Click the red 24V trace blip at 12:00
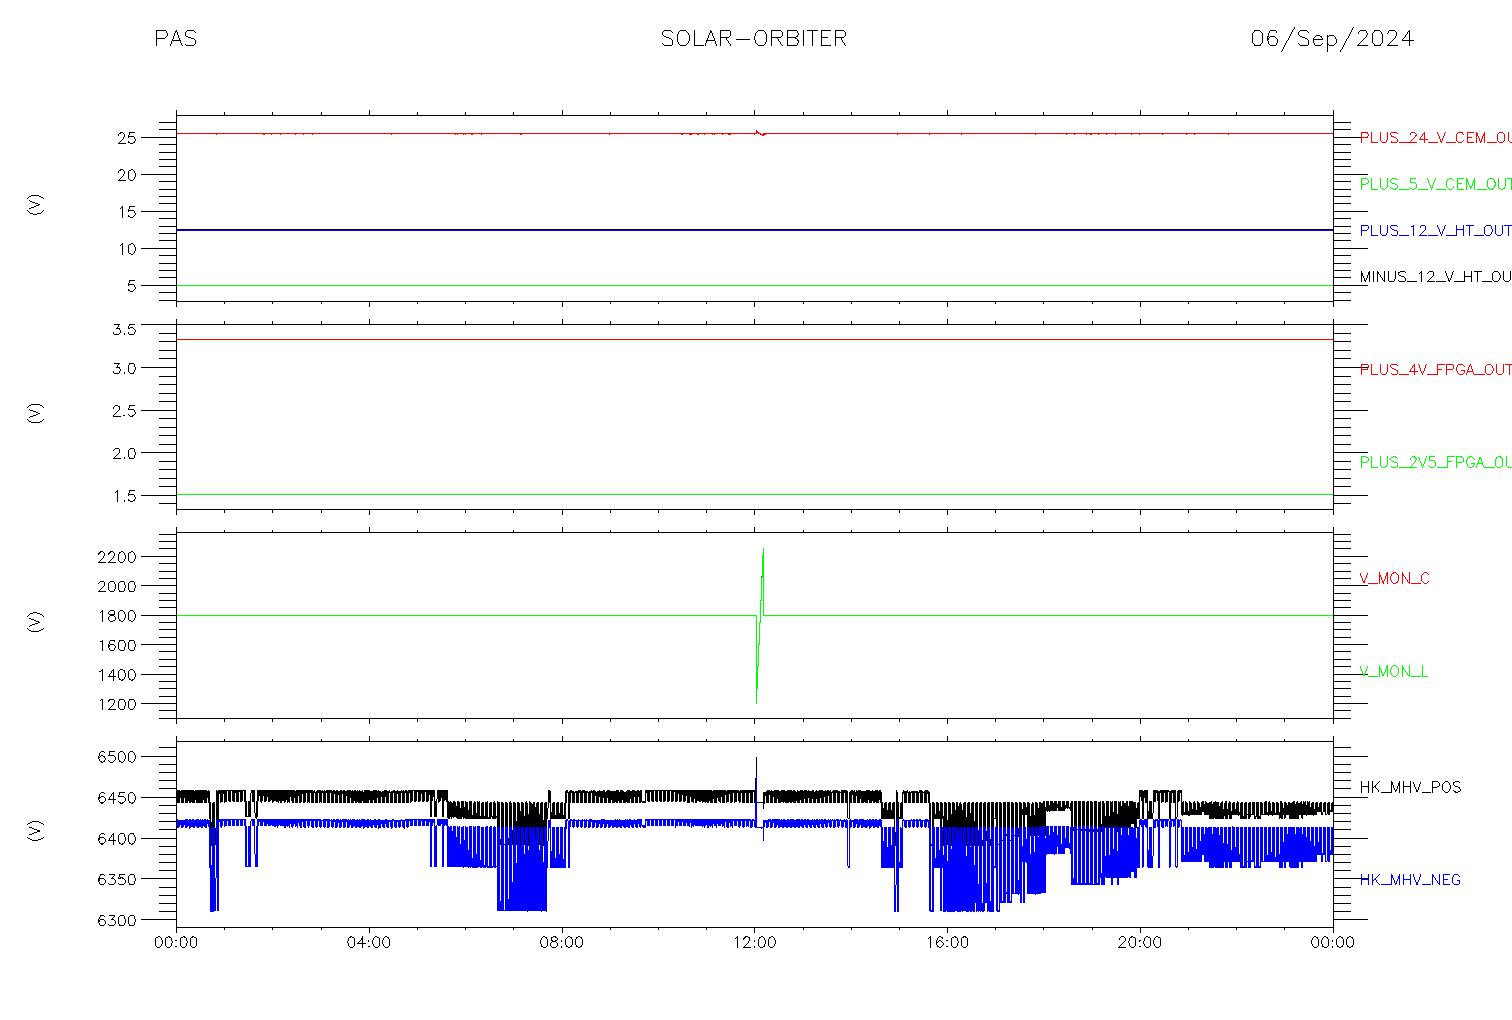The image size is (1512, 1020). 759,132
